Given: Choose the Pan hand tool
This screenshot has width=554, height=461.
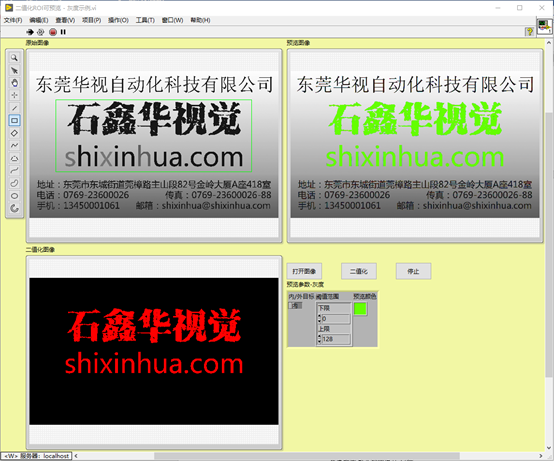Looking at the screenshot, I should coord(14,83).
